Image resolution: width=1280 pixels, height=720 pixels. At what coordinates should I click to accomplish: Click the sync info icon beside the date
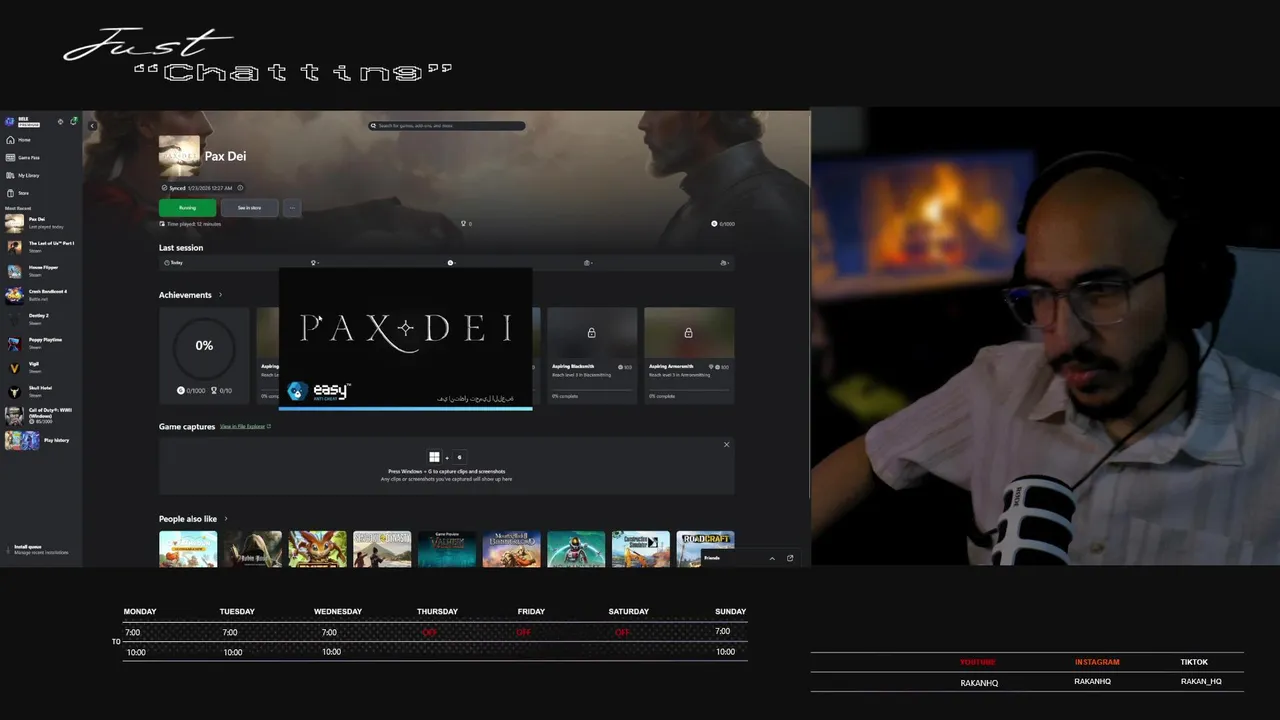point(240,188)
